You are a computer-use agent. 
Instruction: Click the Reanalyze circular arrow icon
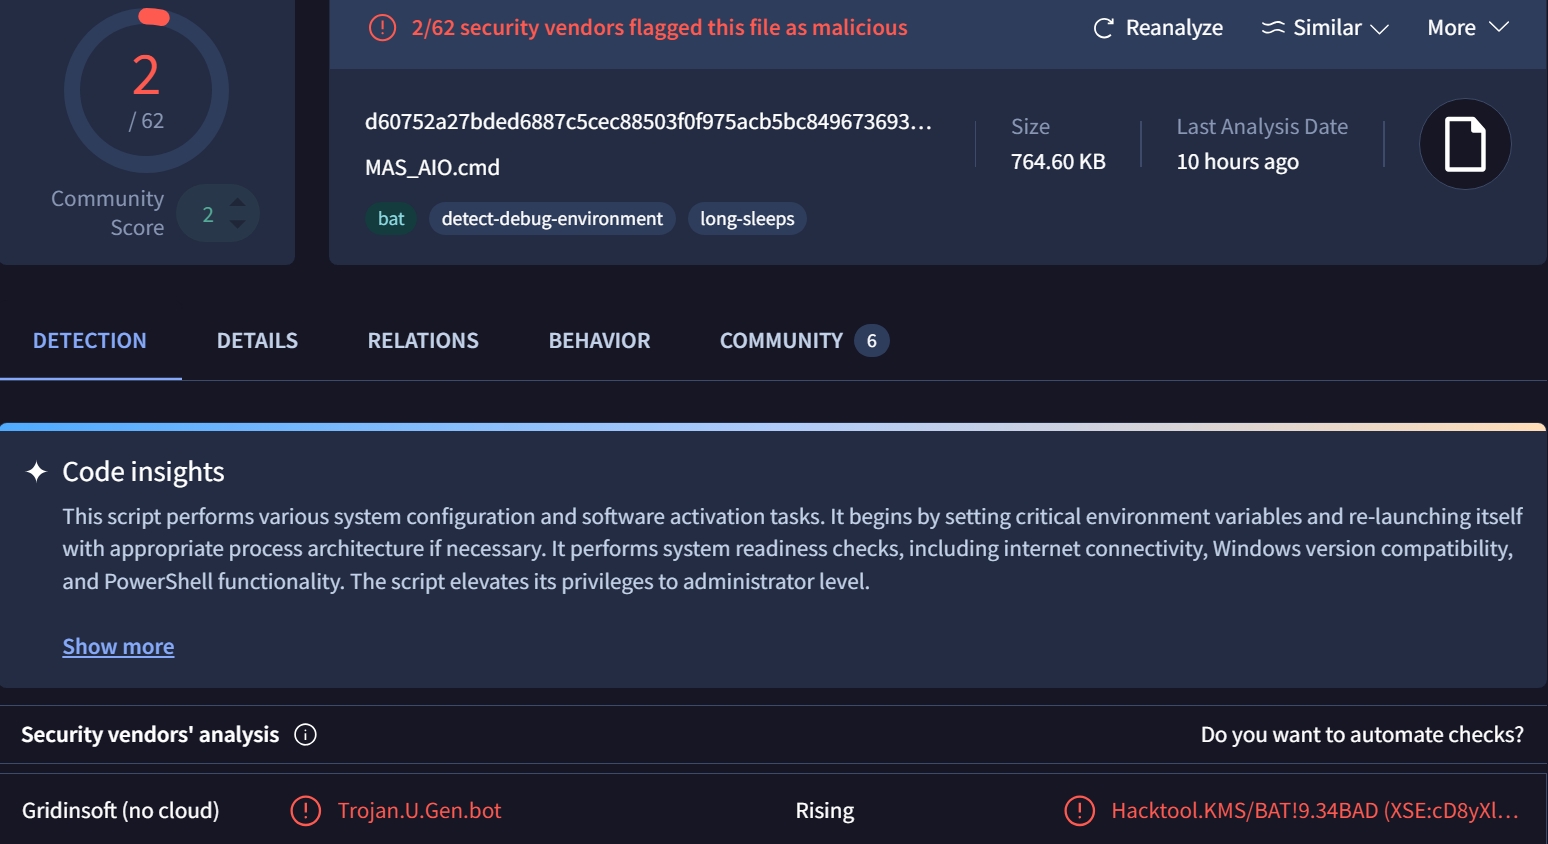pyautogui.click(x=1103, y=28)
